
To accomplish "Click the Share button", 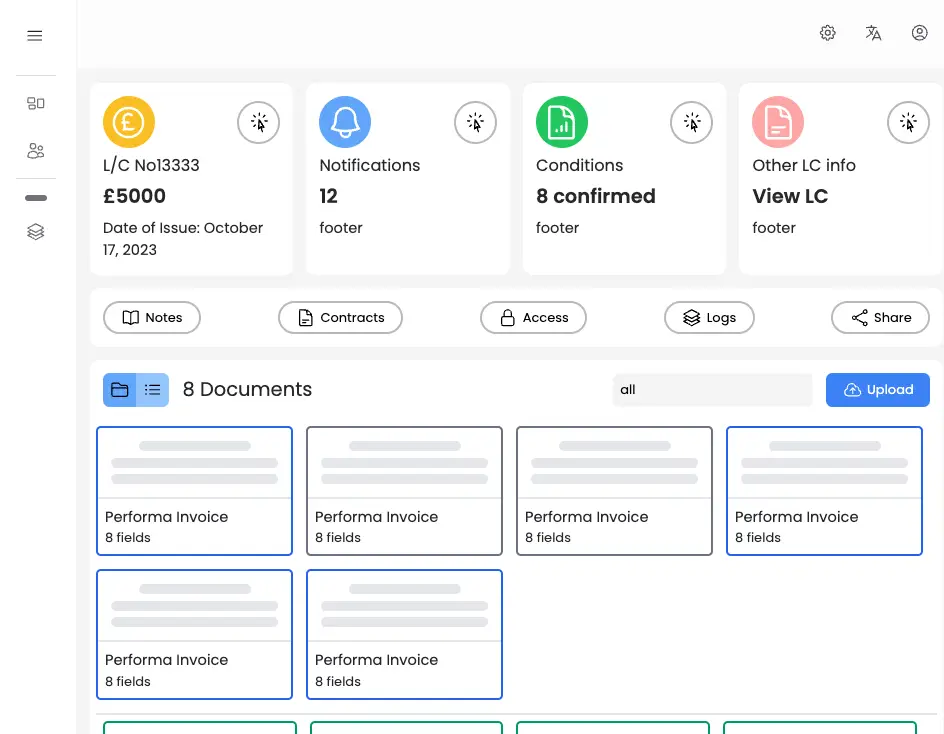I will 880,318.
